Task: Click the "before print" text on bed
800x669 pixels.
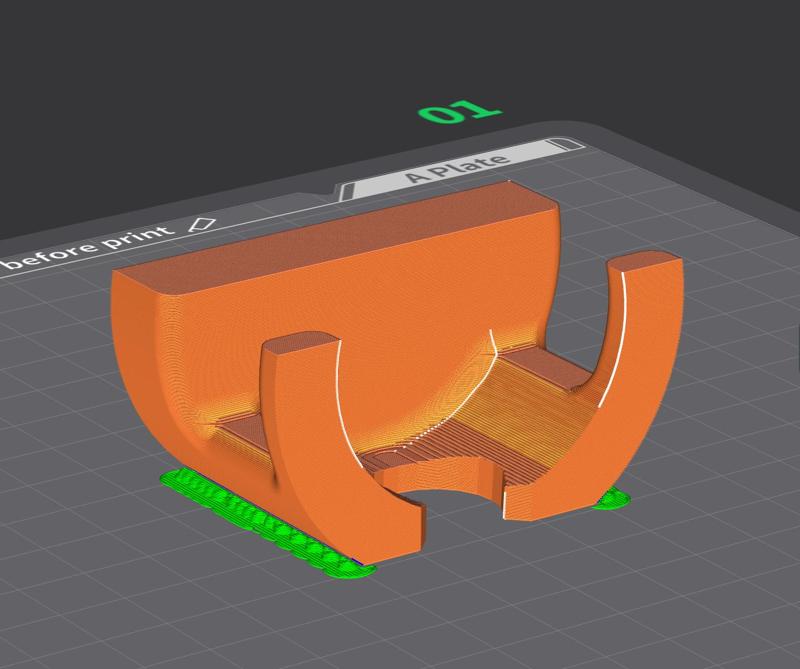Action: click(87, 246)
